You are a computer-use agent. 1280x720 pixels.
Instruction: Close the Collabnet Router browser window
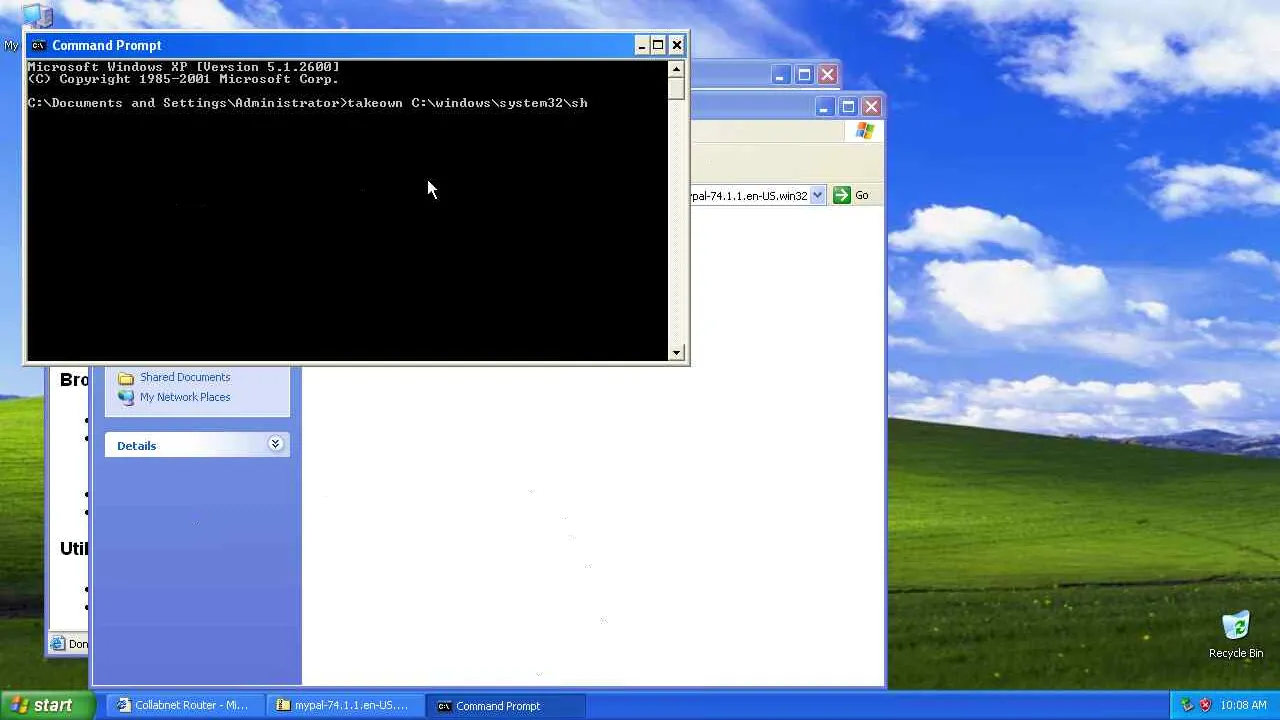(827, 74)
